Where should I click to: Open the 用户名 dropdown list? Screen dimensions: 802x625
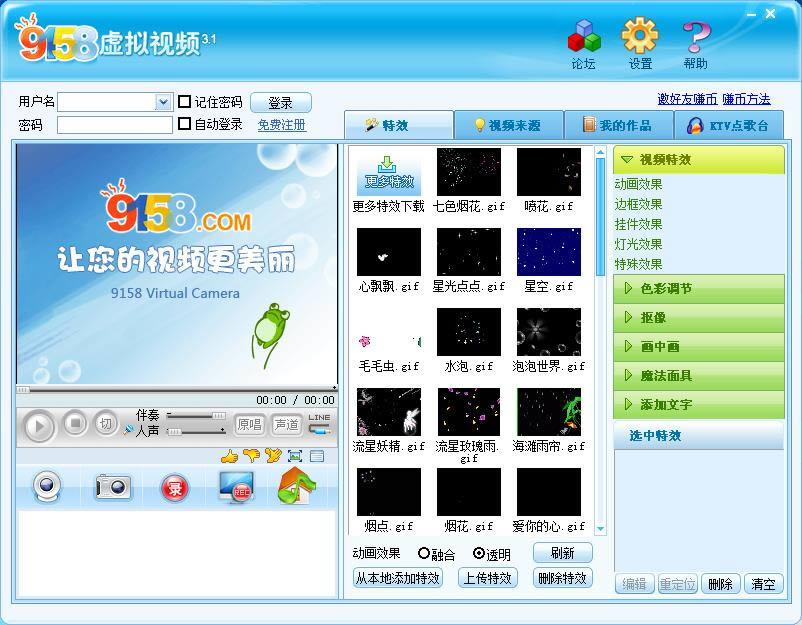click(163, 102)
